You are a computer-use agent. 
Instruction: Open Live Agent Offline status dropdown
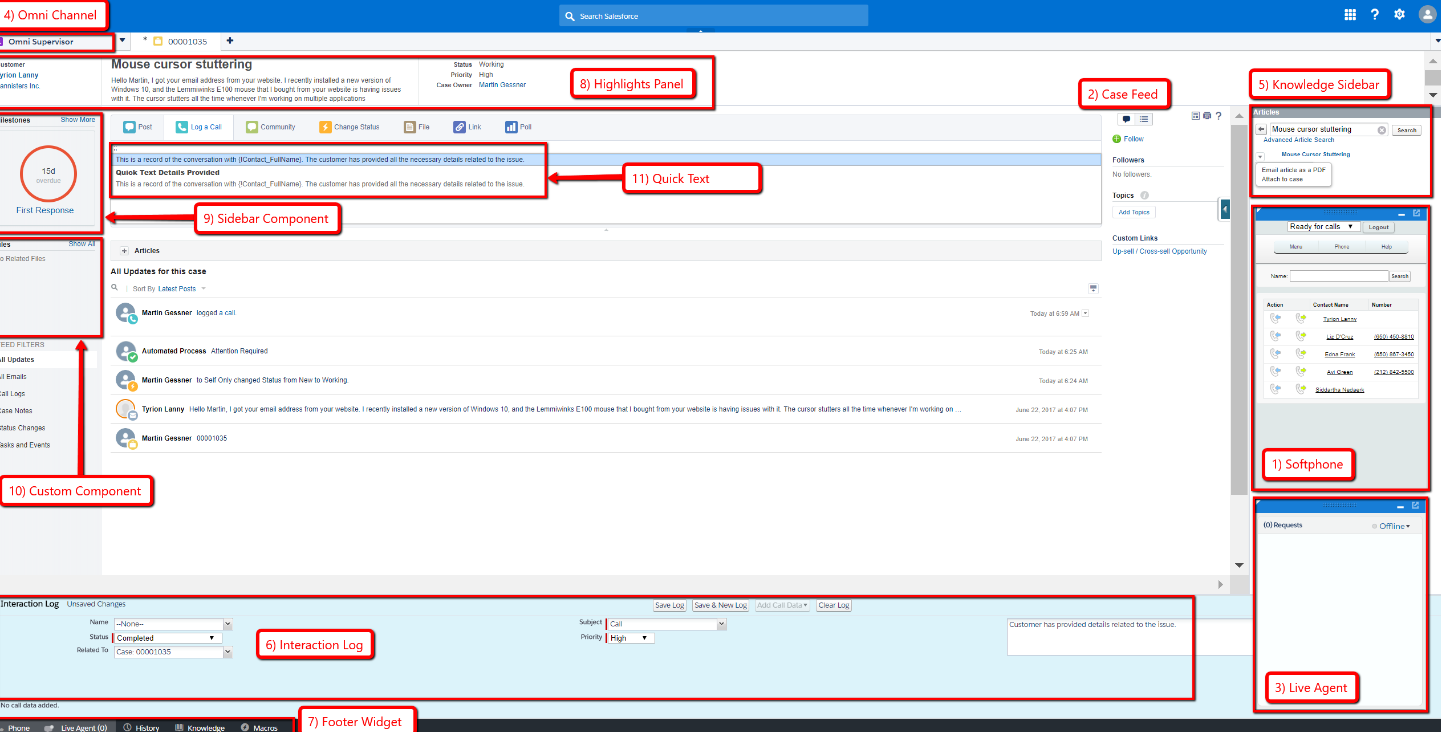pyautogui.click(x=1395, y=526)
